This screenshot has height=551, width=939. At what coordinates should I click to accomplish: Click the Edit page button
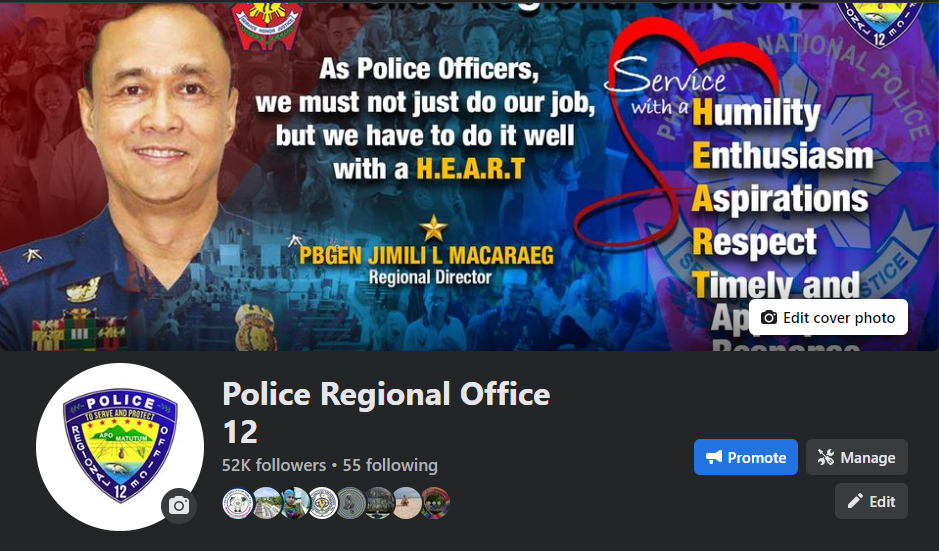(871, 501)
